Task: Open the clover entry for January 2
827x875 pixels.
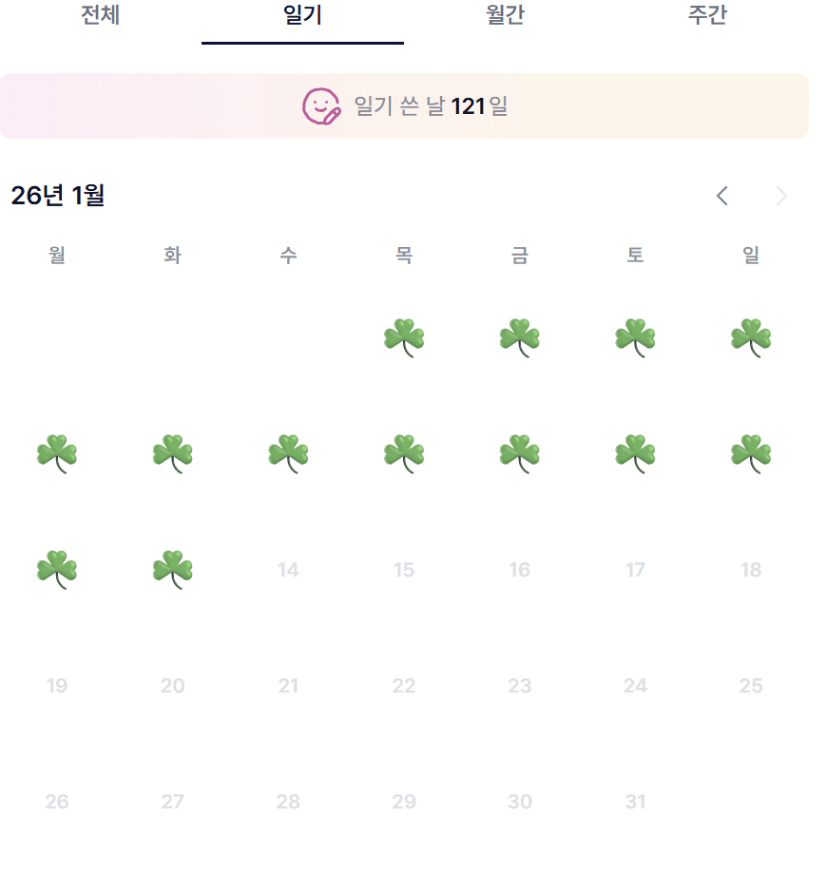Action: tap(519, 337)
